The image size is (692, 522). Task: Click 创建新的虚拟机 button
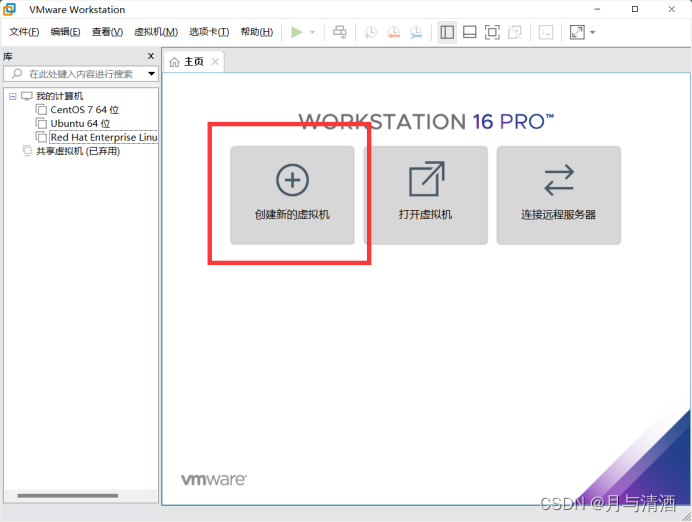[292, 195]
